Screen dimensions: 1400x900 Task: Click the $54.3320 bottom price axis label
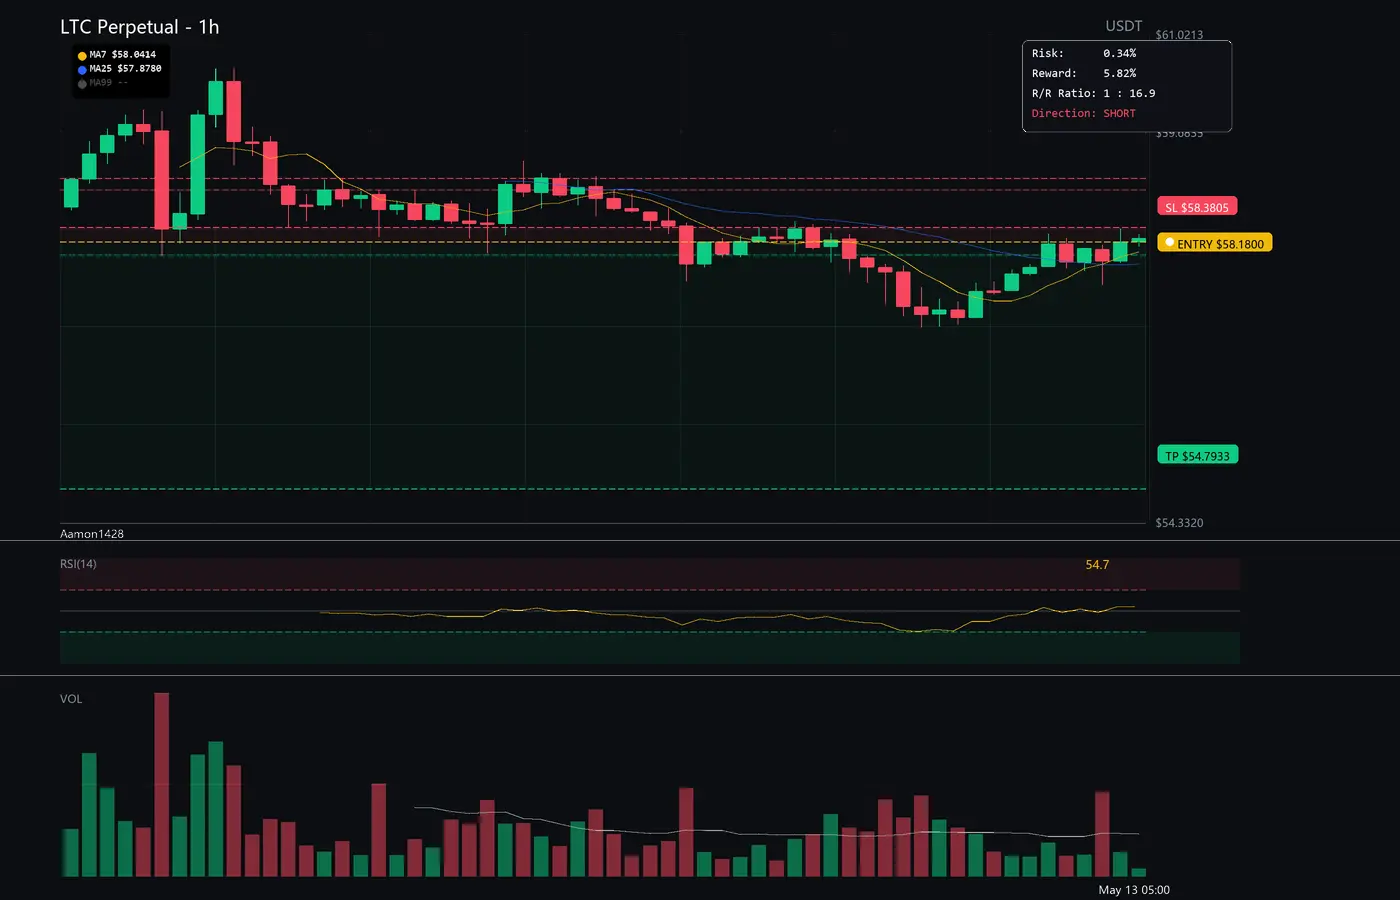[x=1179, y=523]
